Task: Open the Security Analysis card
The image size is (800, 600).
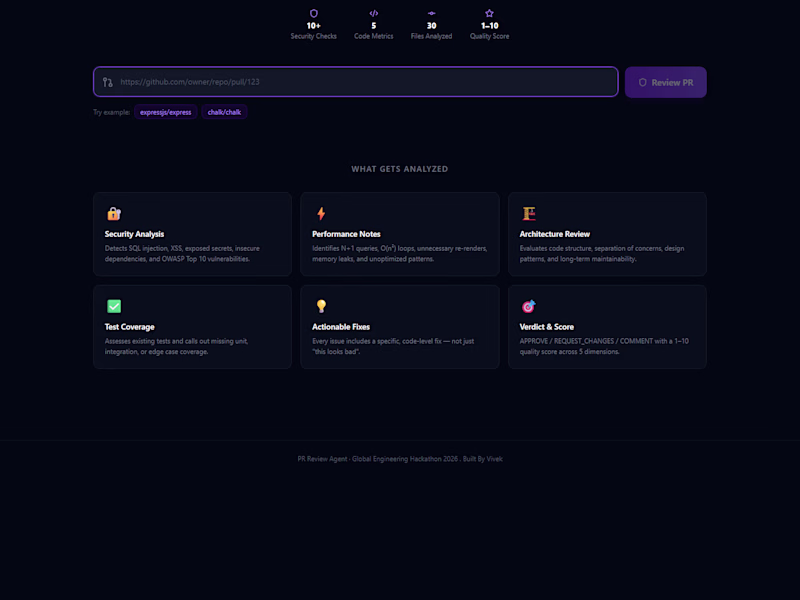Action: pyautogui.click(x=192, y=233)
